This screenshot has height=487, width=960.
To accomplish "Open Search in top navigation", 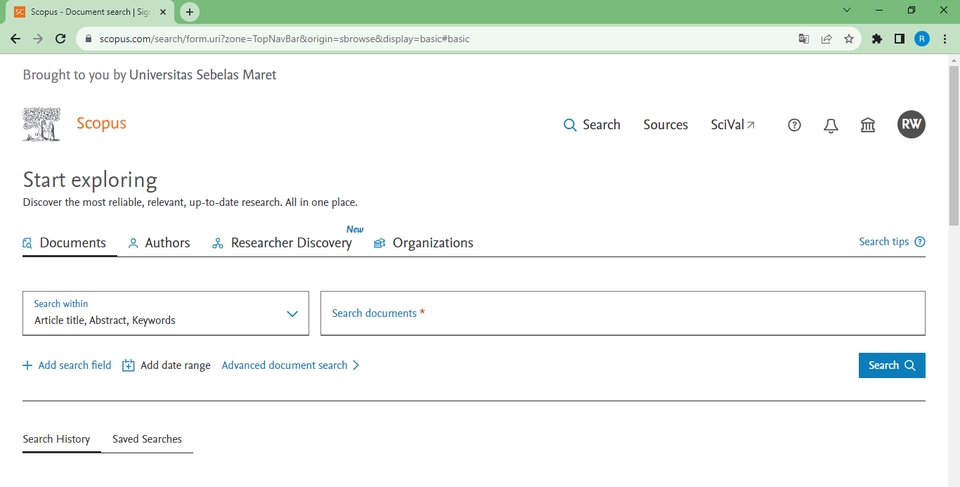I will [x=591, y=125].
